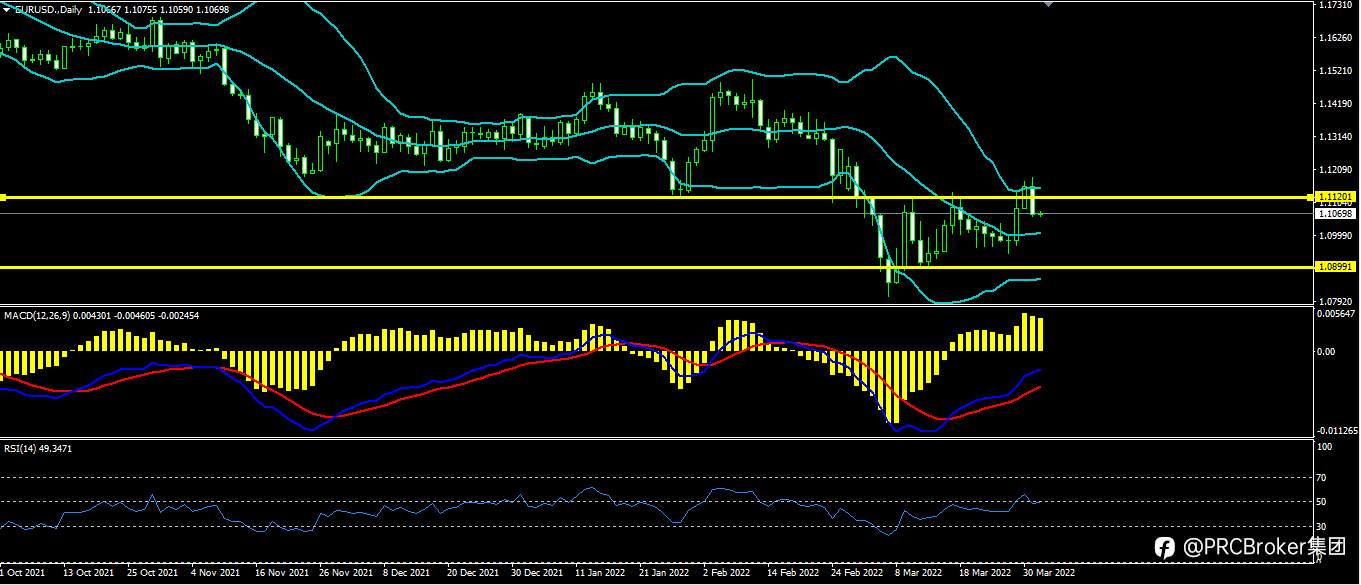Click the 1.13140 price axis label
This screenshot has height=585, width=1361.
[1335, 137]
